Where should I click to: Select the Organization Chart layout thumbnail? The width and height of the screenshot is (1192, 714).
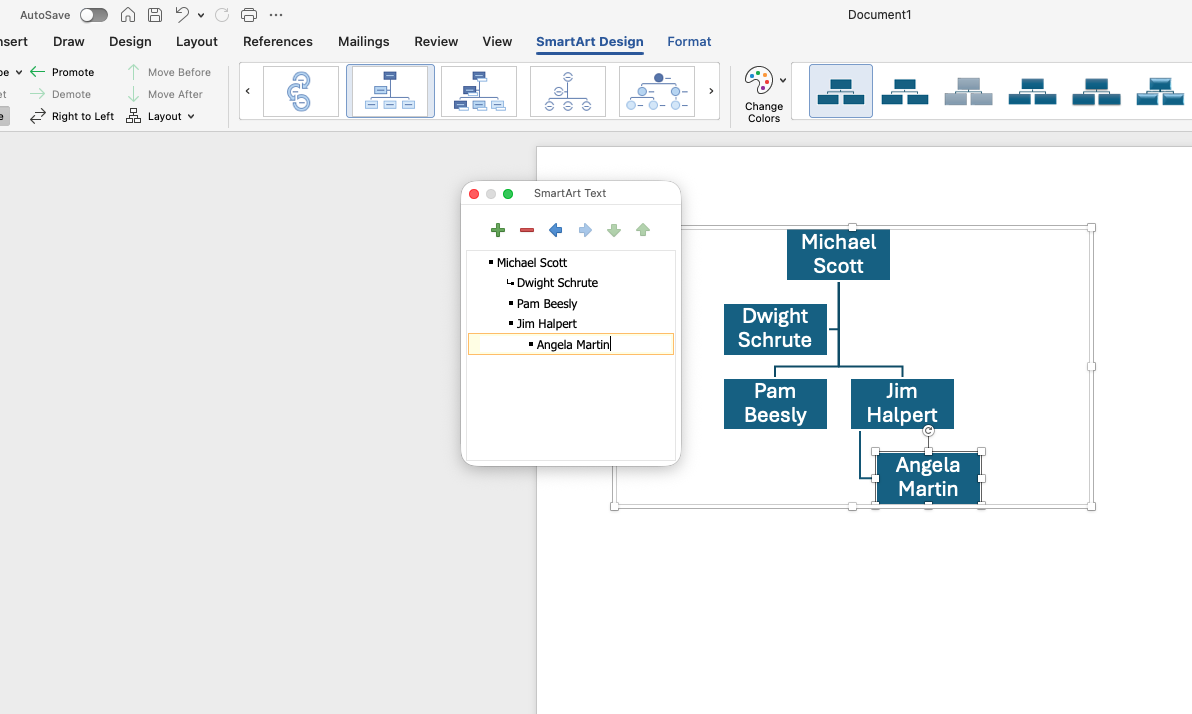click(x=390, y=91)
